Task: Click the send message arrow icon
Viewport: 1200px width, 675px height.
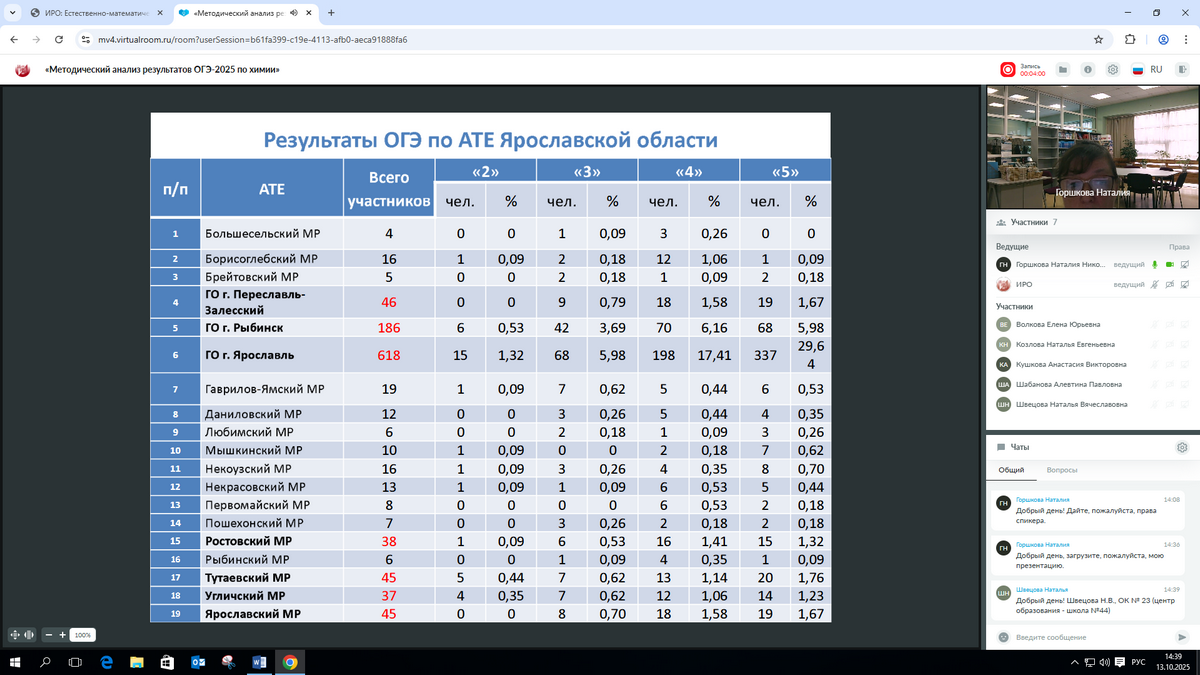Action: (x=1183, y=637)
